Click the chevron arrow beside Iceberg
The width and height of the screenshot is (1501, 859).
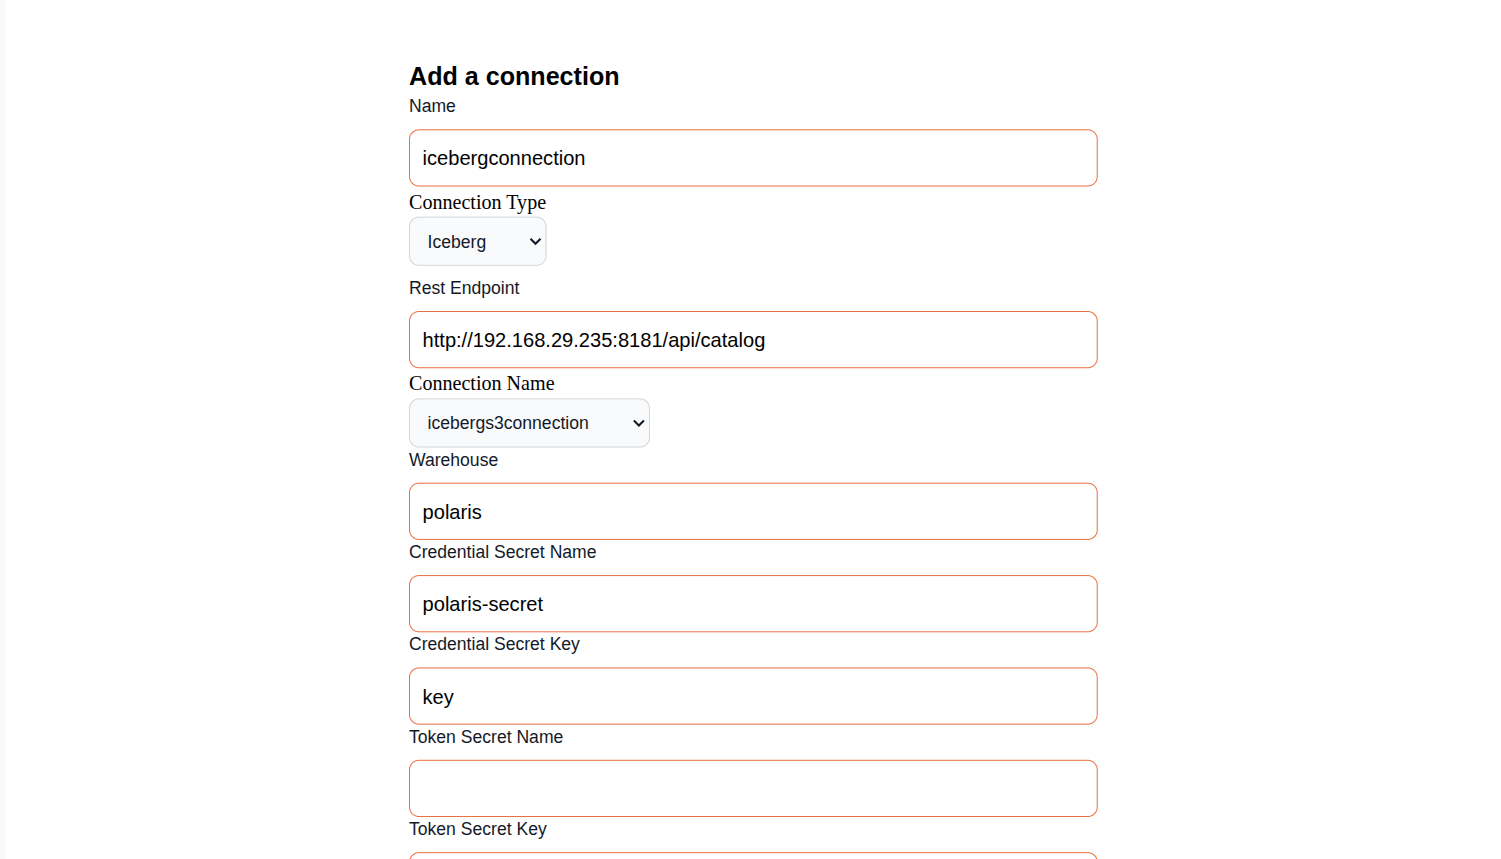pos(535,242)
